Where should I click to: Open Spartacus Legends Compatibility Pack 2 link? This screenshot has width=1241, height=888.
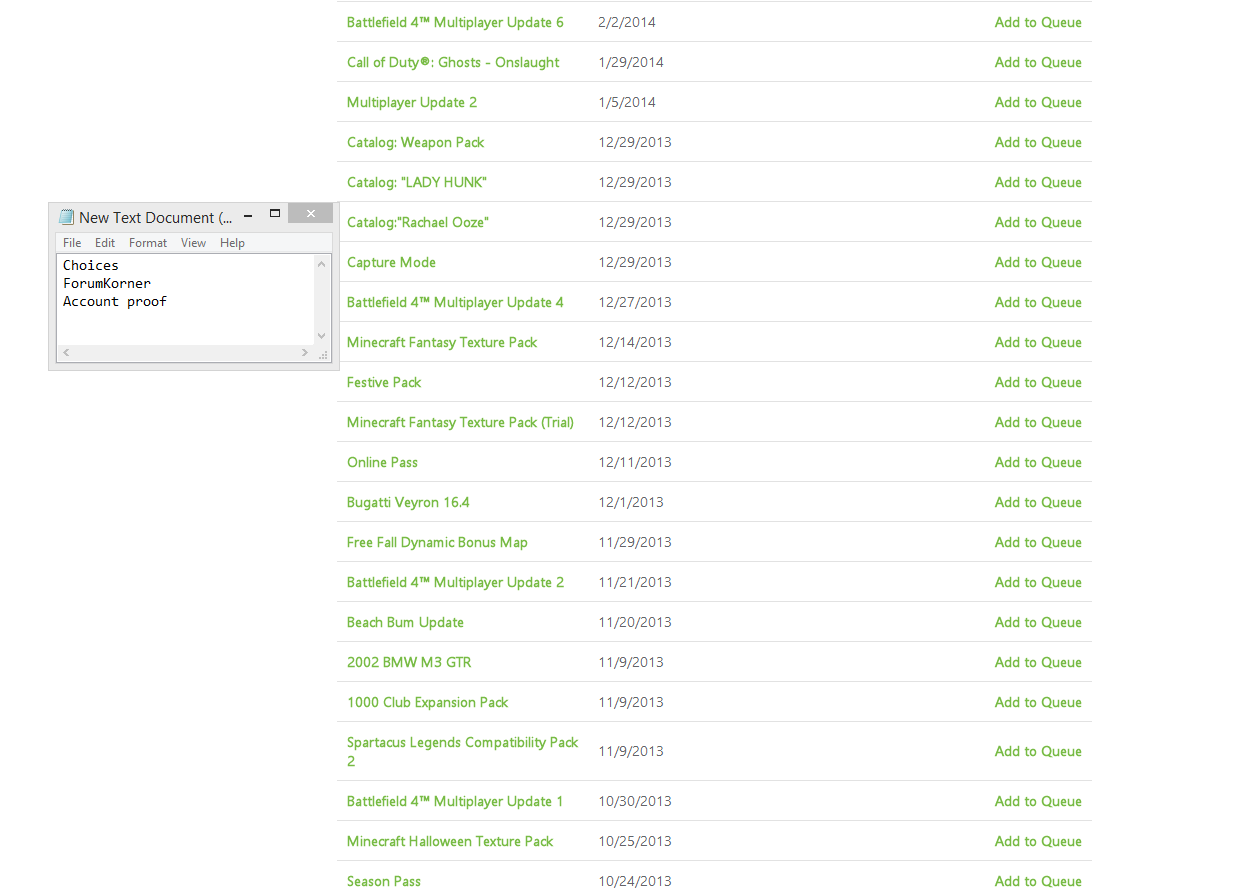pos(463,751)
